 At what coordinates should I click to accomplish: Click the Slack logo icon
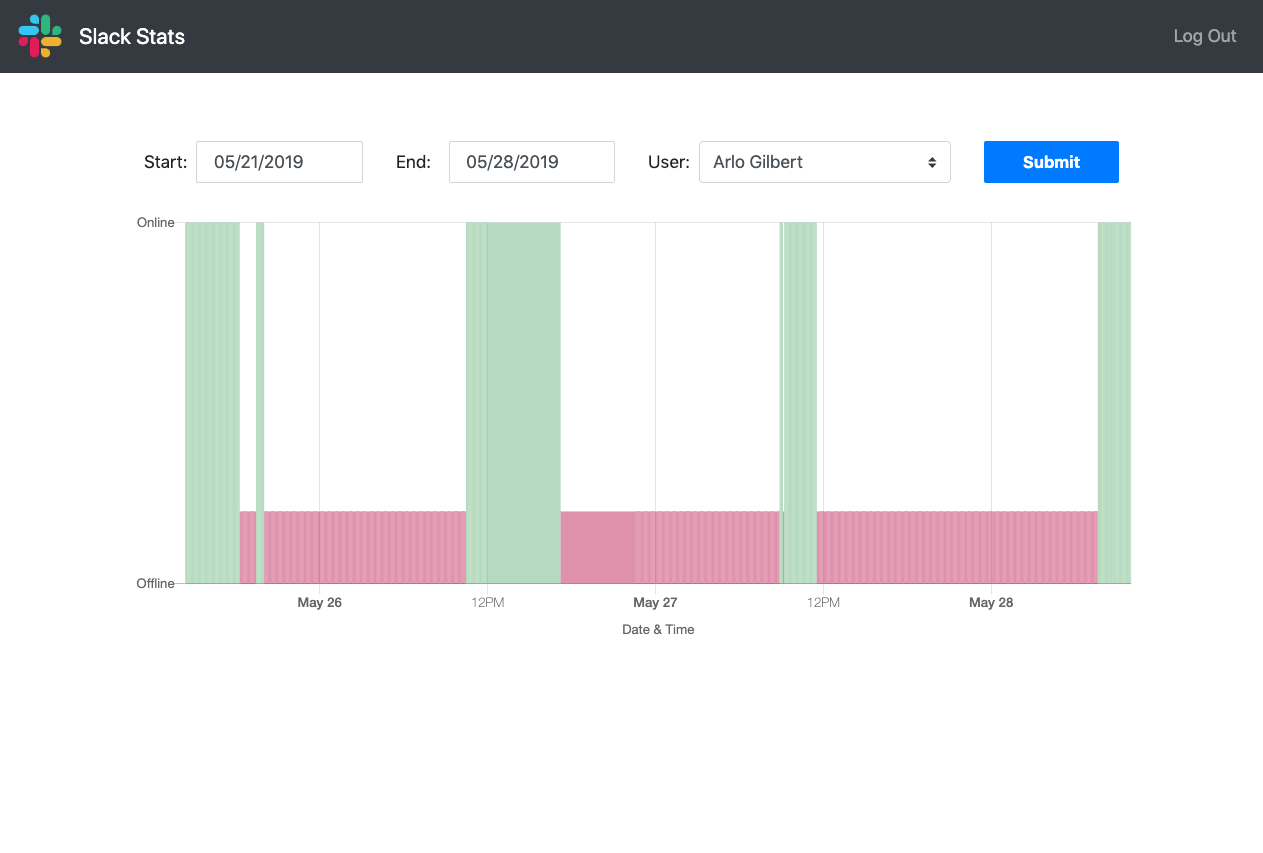(39, 36)
